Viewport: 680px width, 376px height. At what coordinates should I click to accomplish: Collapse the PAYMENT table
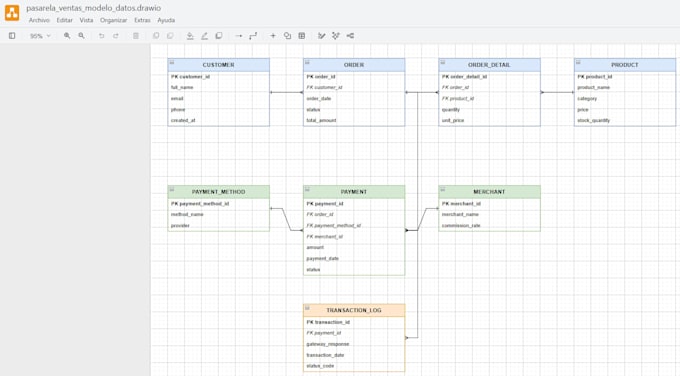coord(307,190)
